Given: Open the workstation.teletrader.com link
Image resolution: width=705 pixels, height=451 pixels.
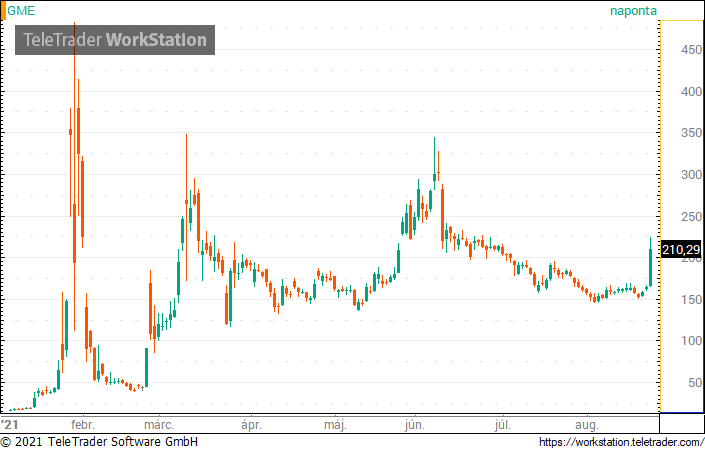Looking at the screenshot, I should click(x=620, y=442).
